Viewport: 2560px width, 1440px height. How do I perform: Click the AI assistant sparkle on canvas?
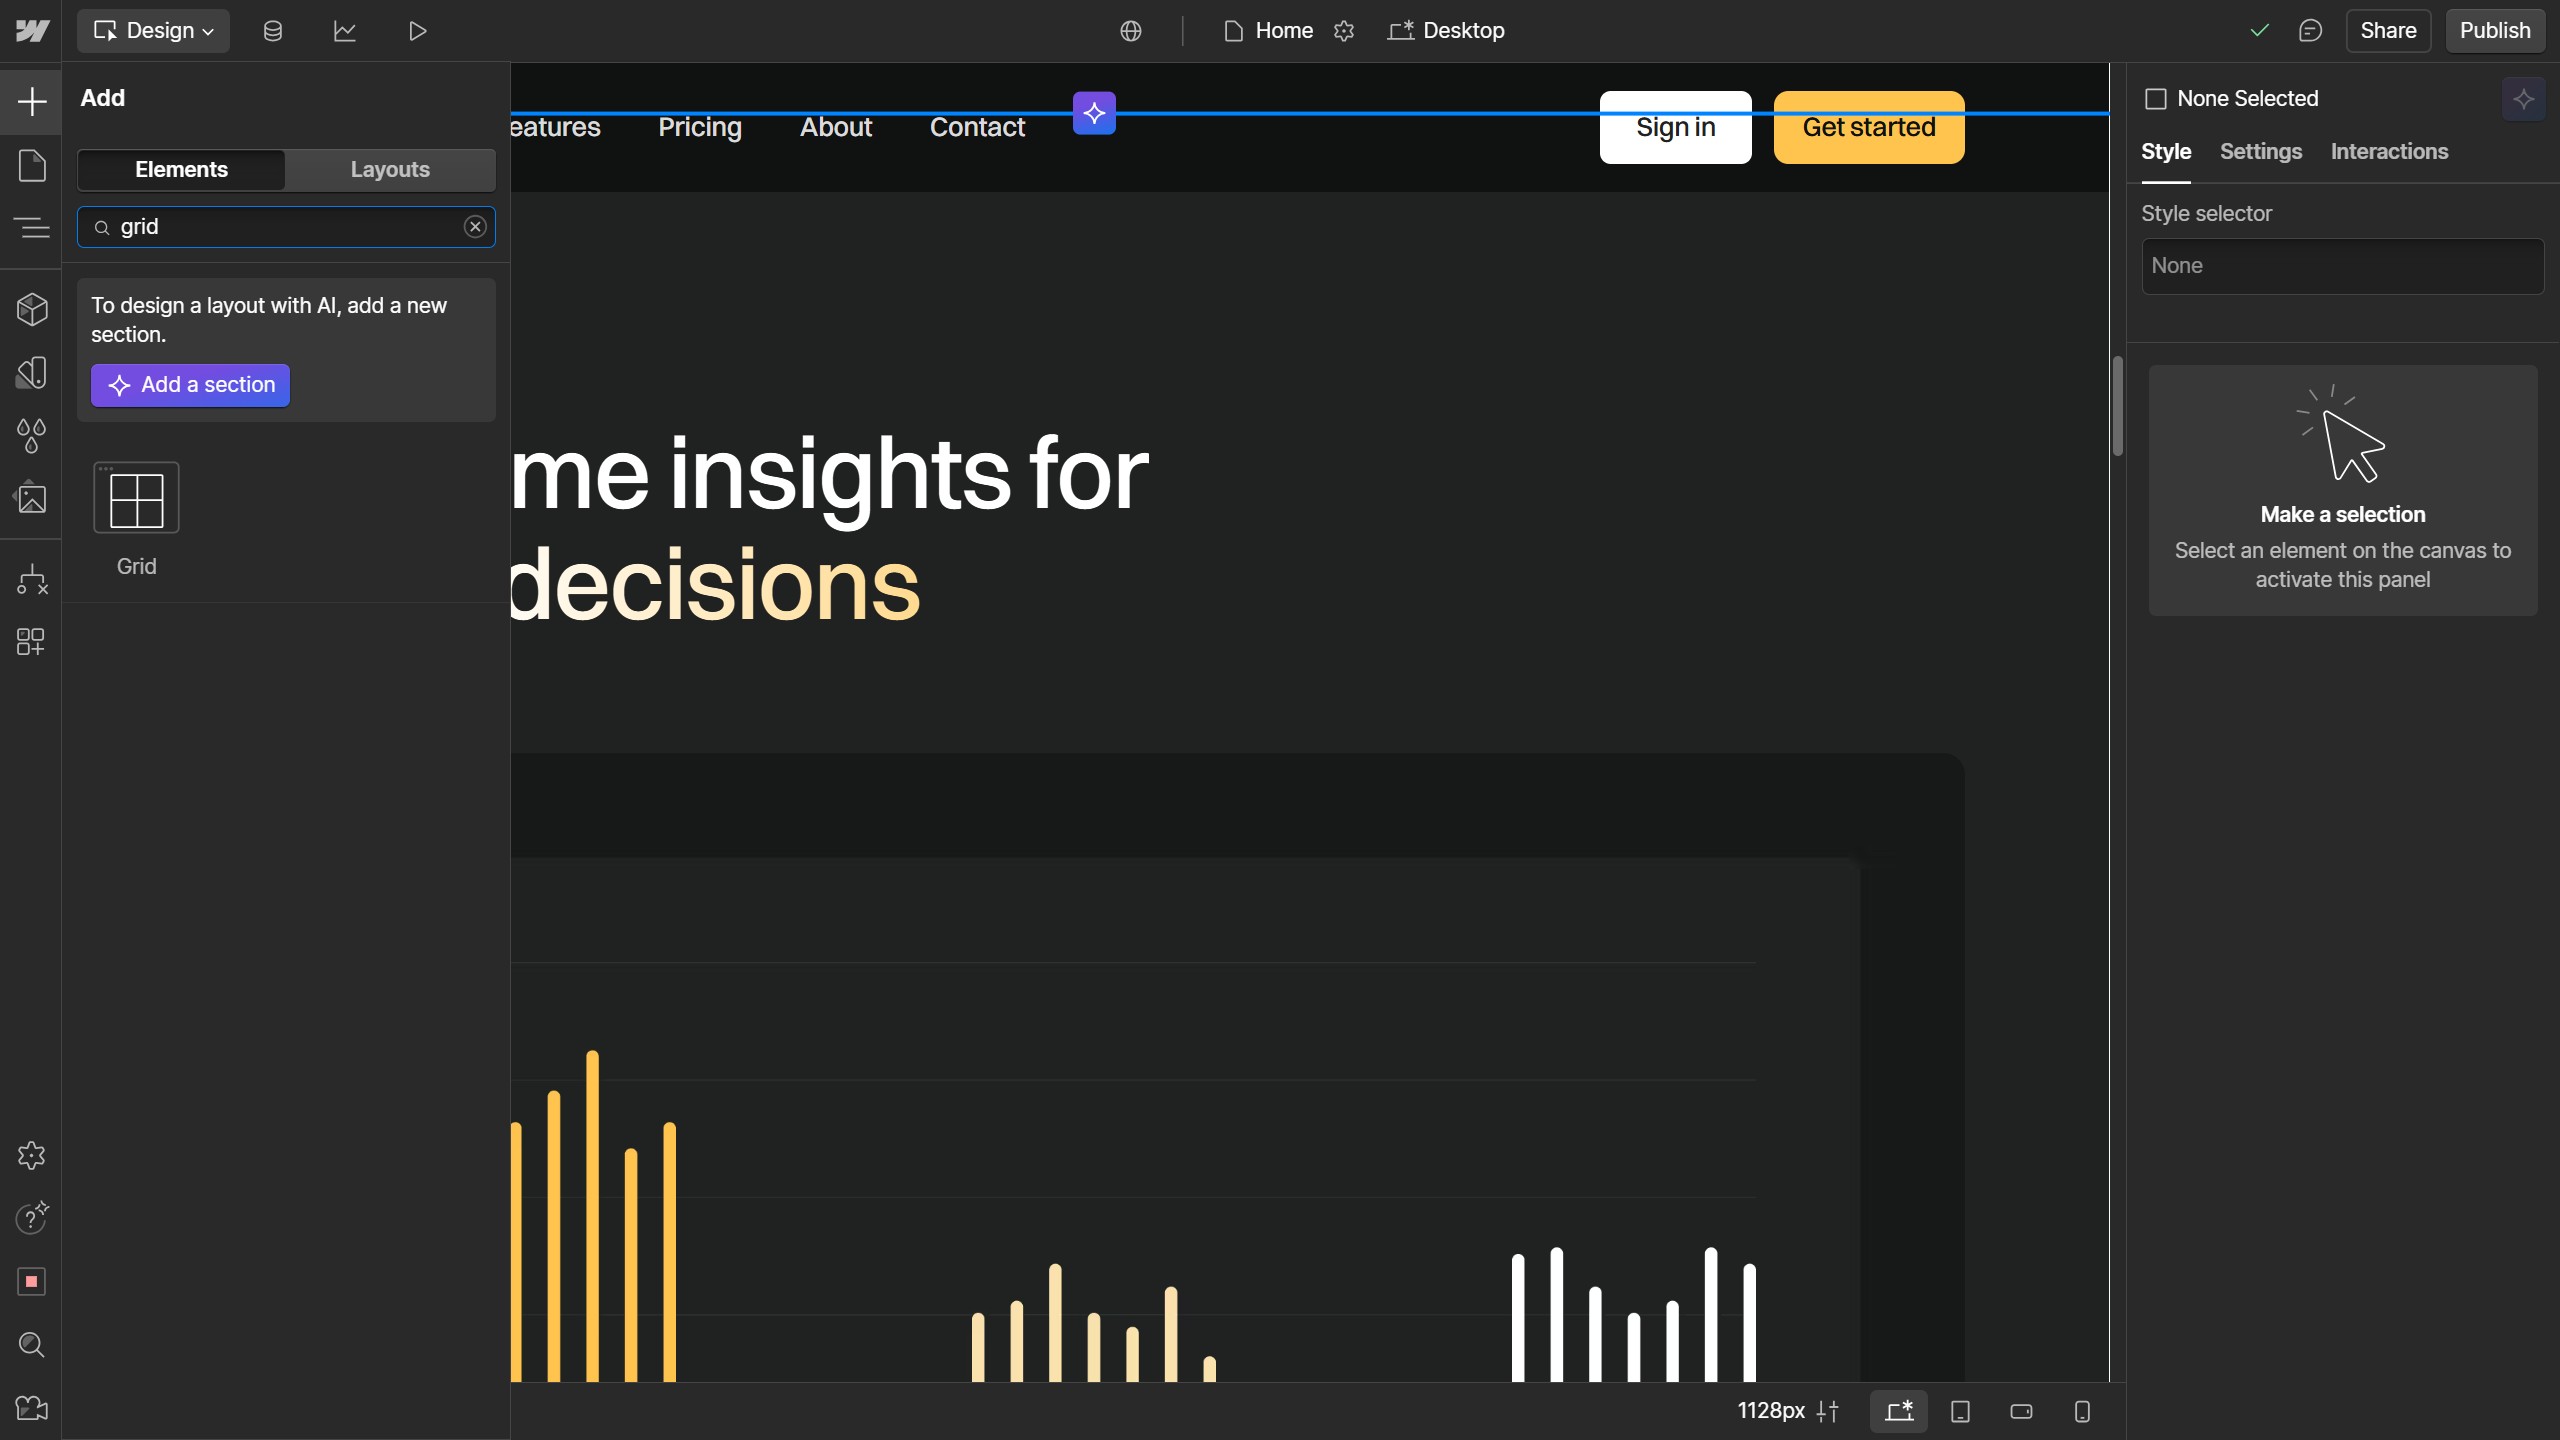[1094, 113]
